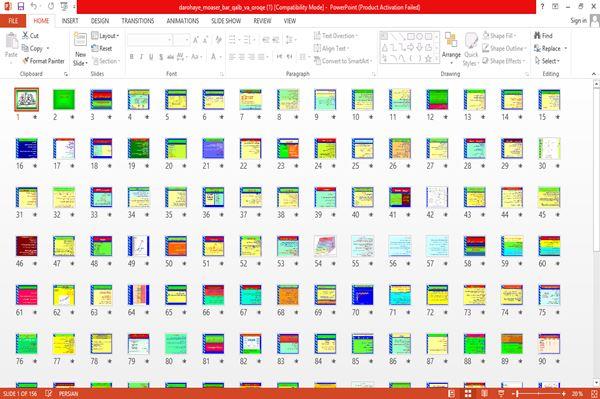Switch to Reading View in status bar
The height and width of the screenshot is (399, 600).
click(484, 394)
